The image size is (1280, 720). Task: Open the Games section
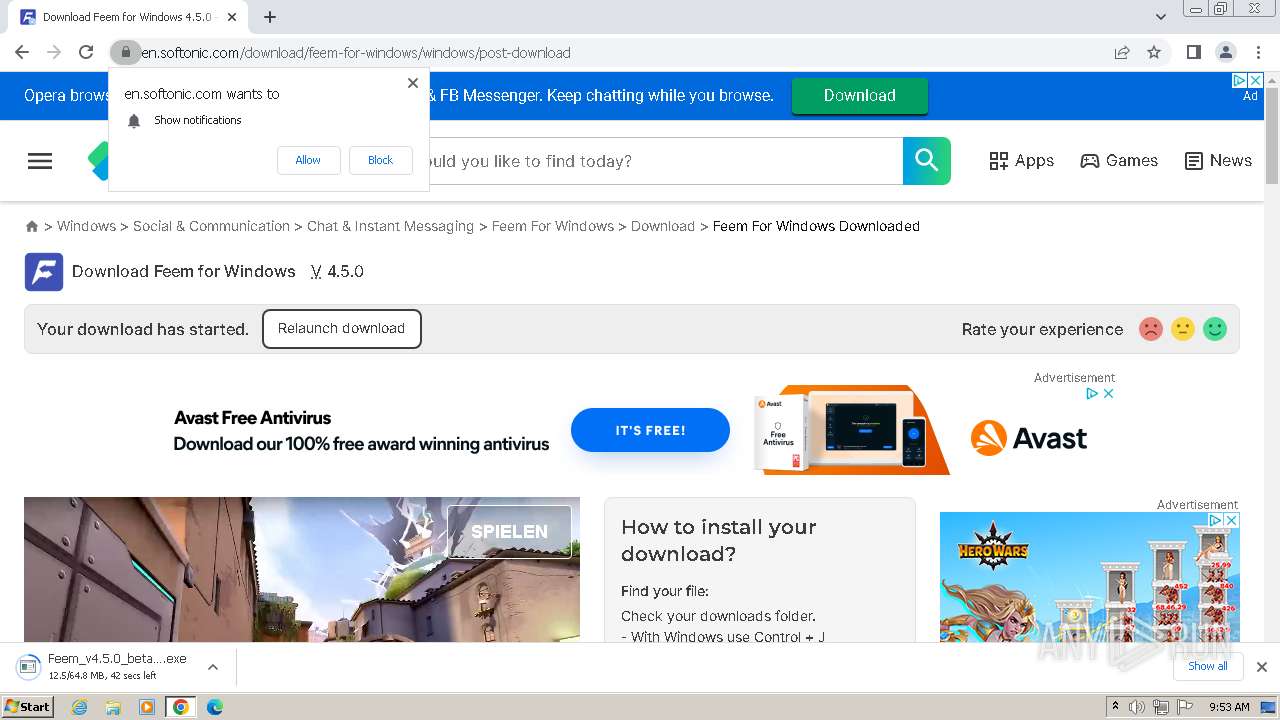[1119, 161]
